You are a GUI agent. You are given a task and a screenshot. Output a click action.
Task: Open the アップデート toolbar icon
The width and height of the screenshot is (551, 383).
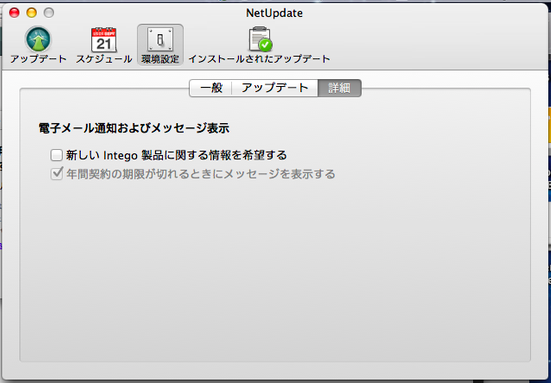coord(38,39)
